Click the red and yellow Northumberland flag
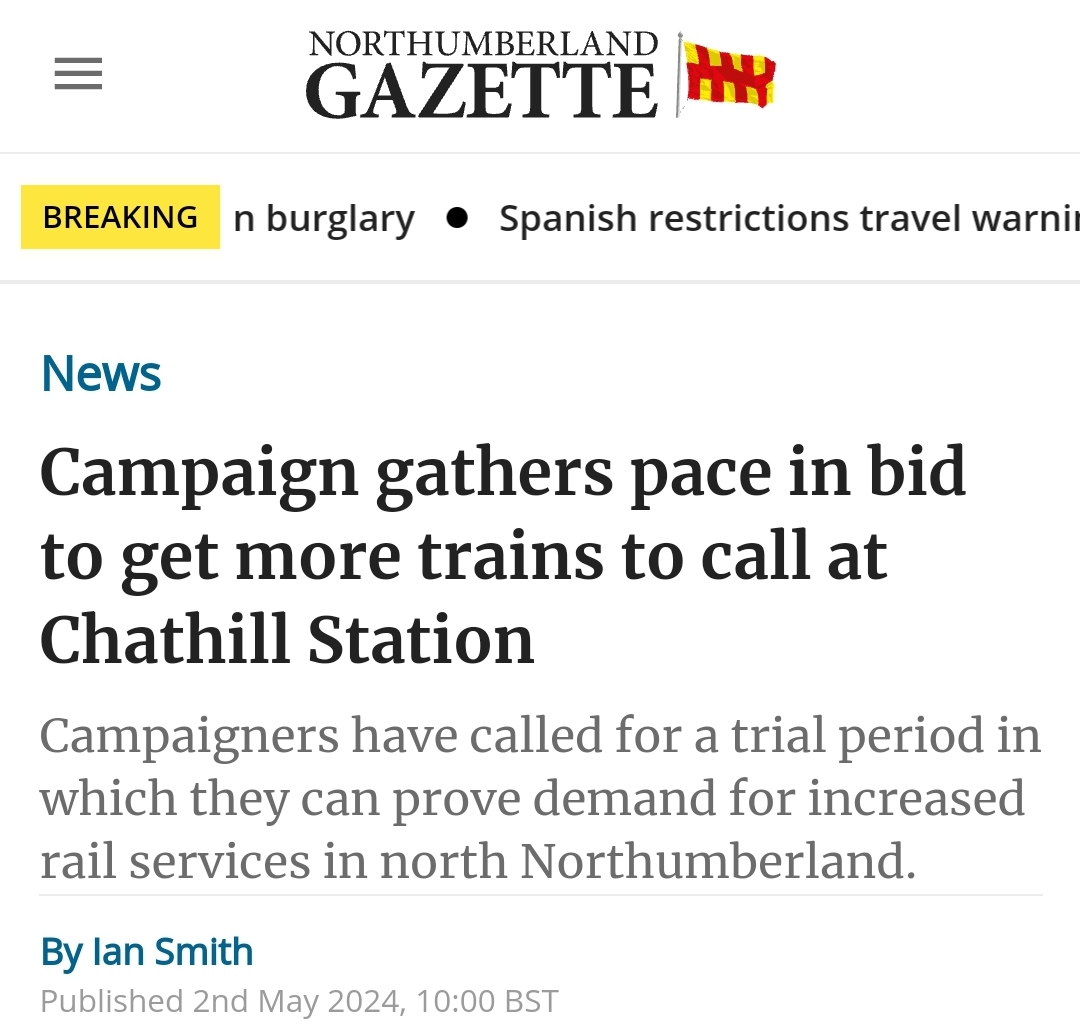 point(729,74)
